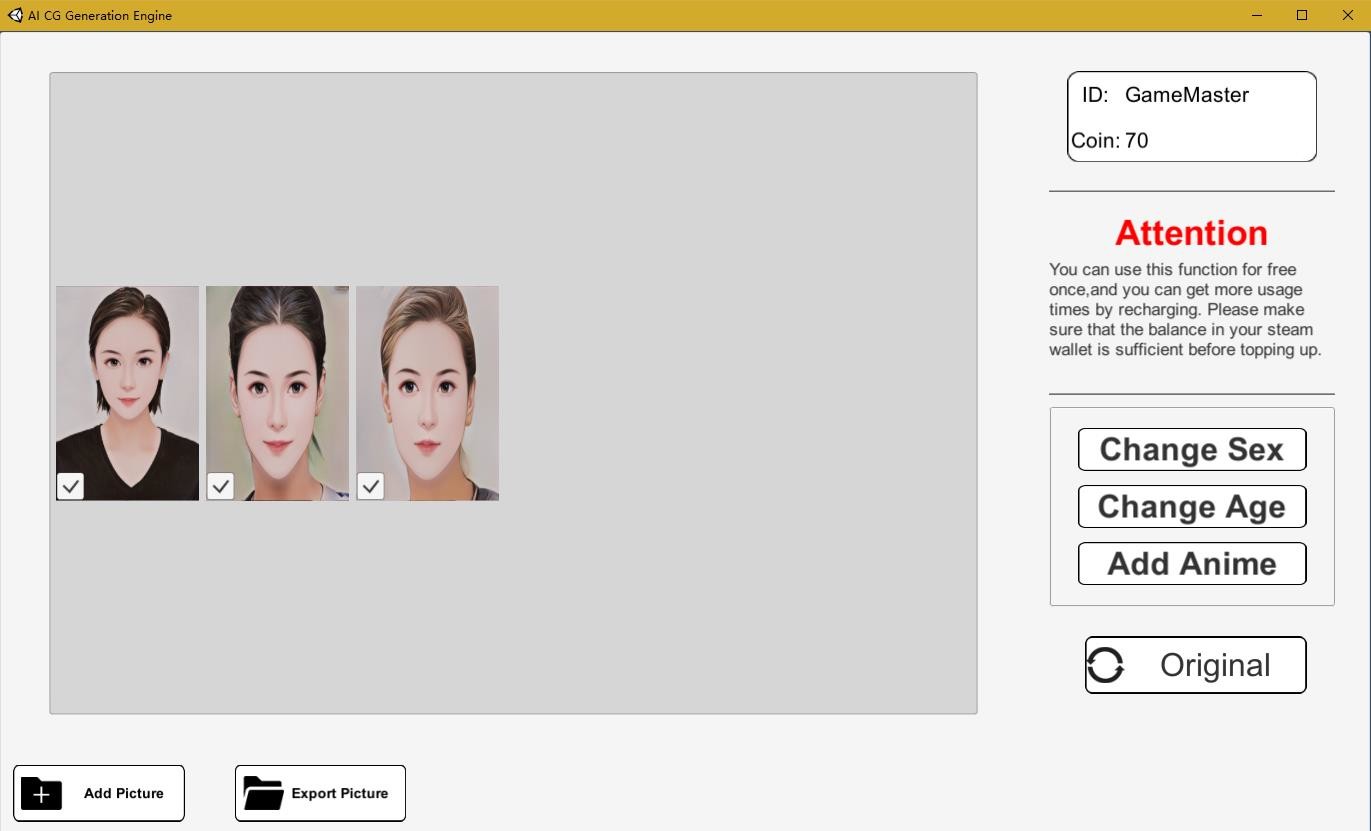Image resolution: width=1371 pixels, height=831 pixels.
Task: Deselect the third portrait's checkbox
Action: [370, 486]
